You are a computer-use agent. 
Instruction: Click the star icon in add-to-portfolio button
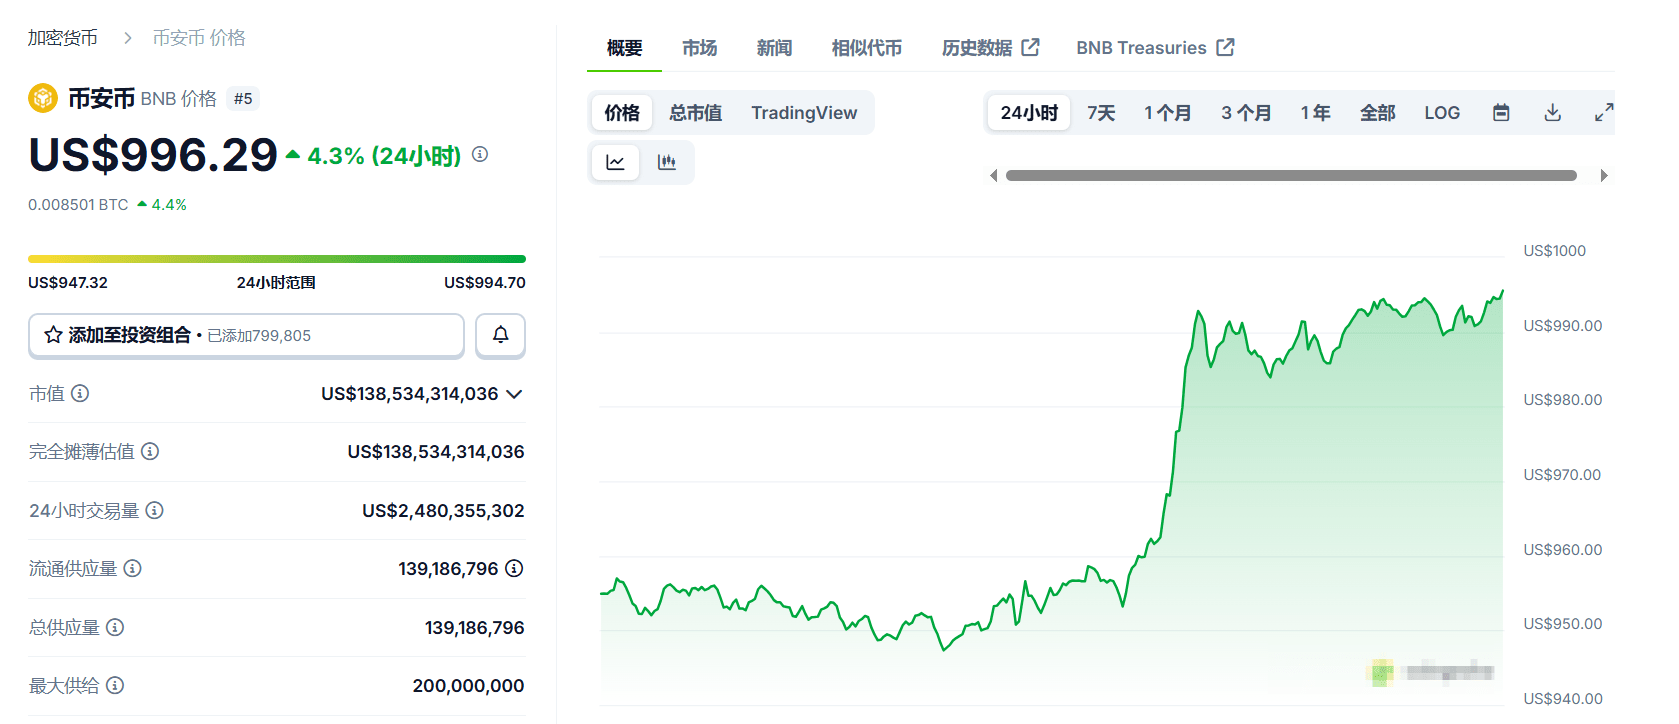(54, 335)
